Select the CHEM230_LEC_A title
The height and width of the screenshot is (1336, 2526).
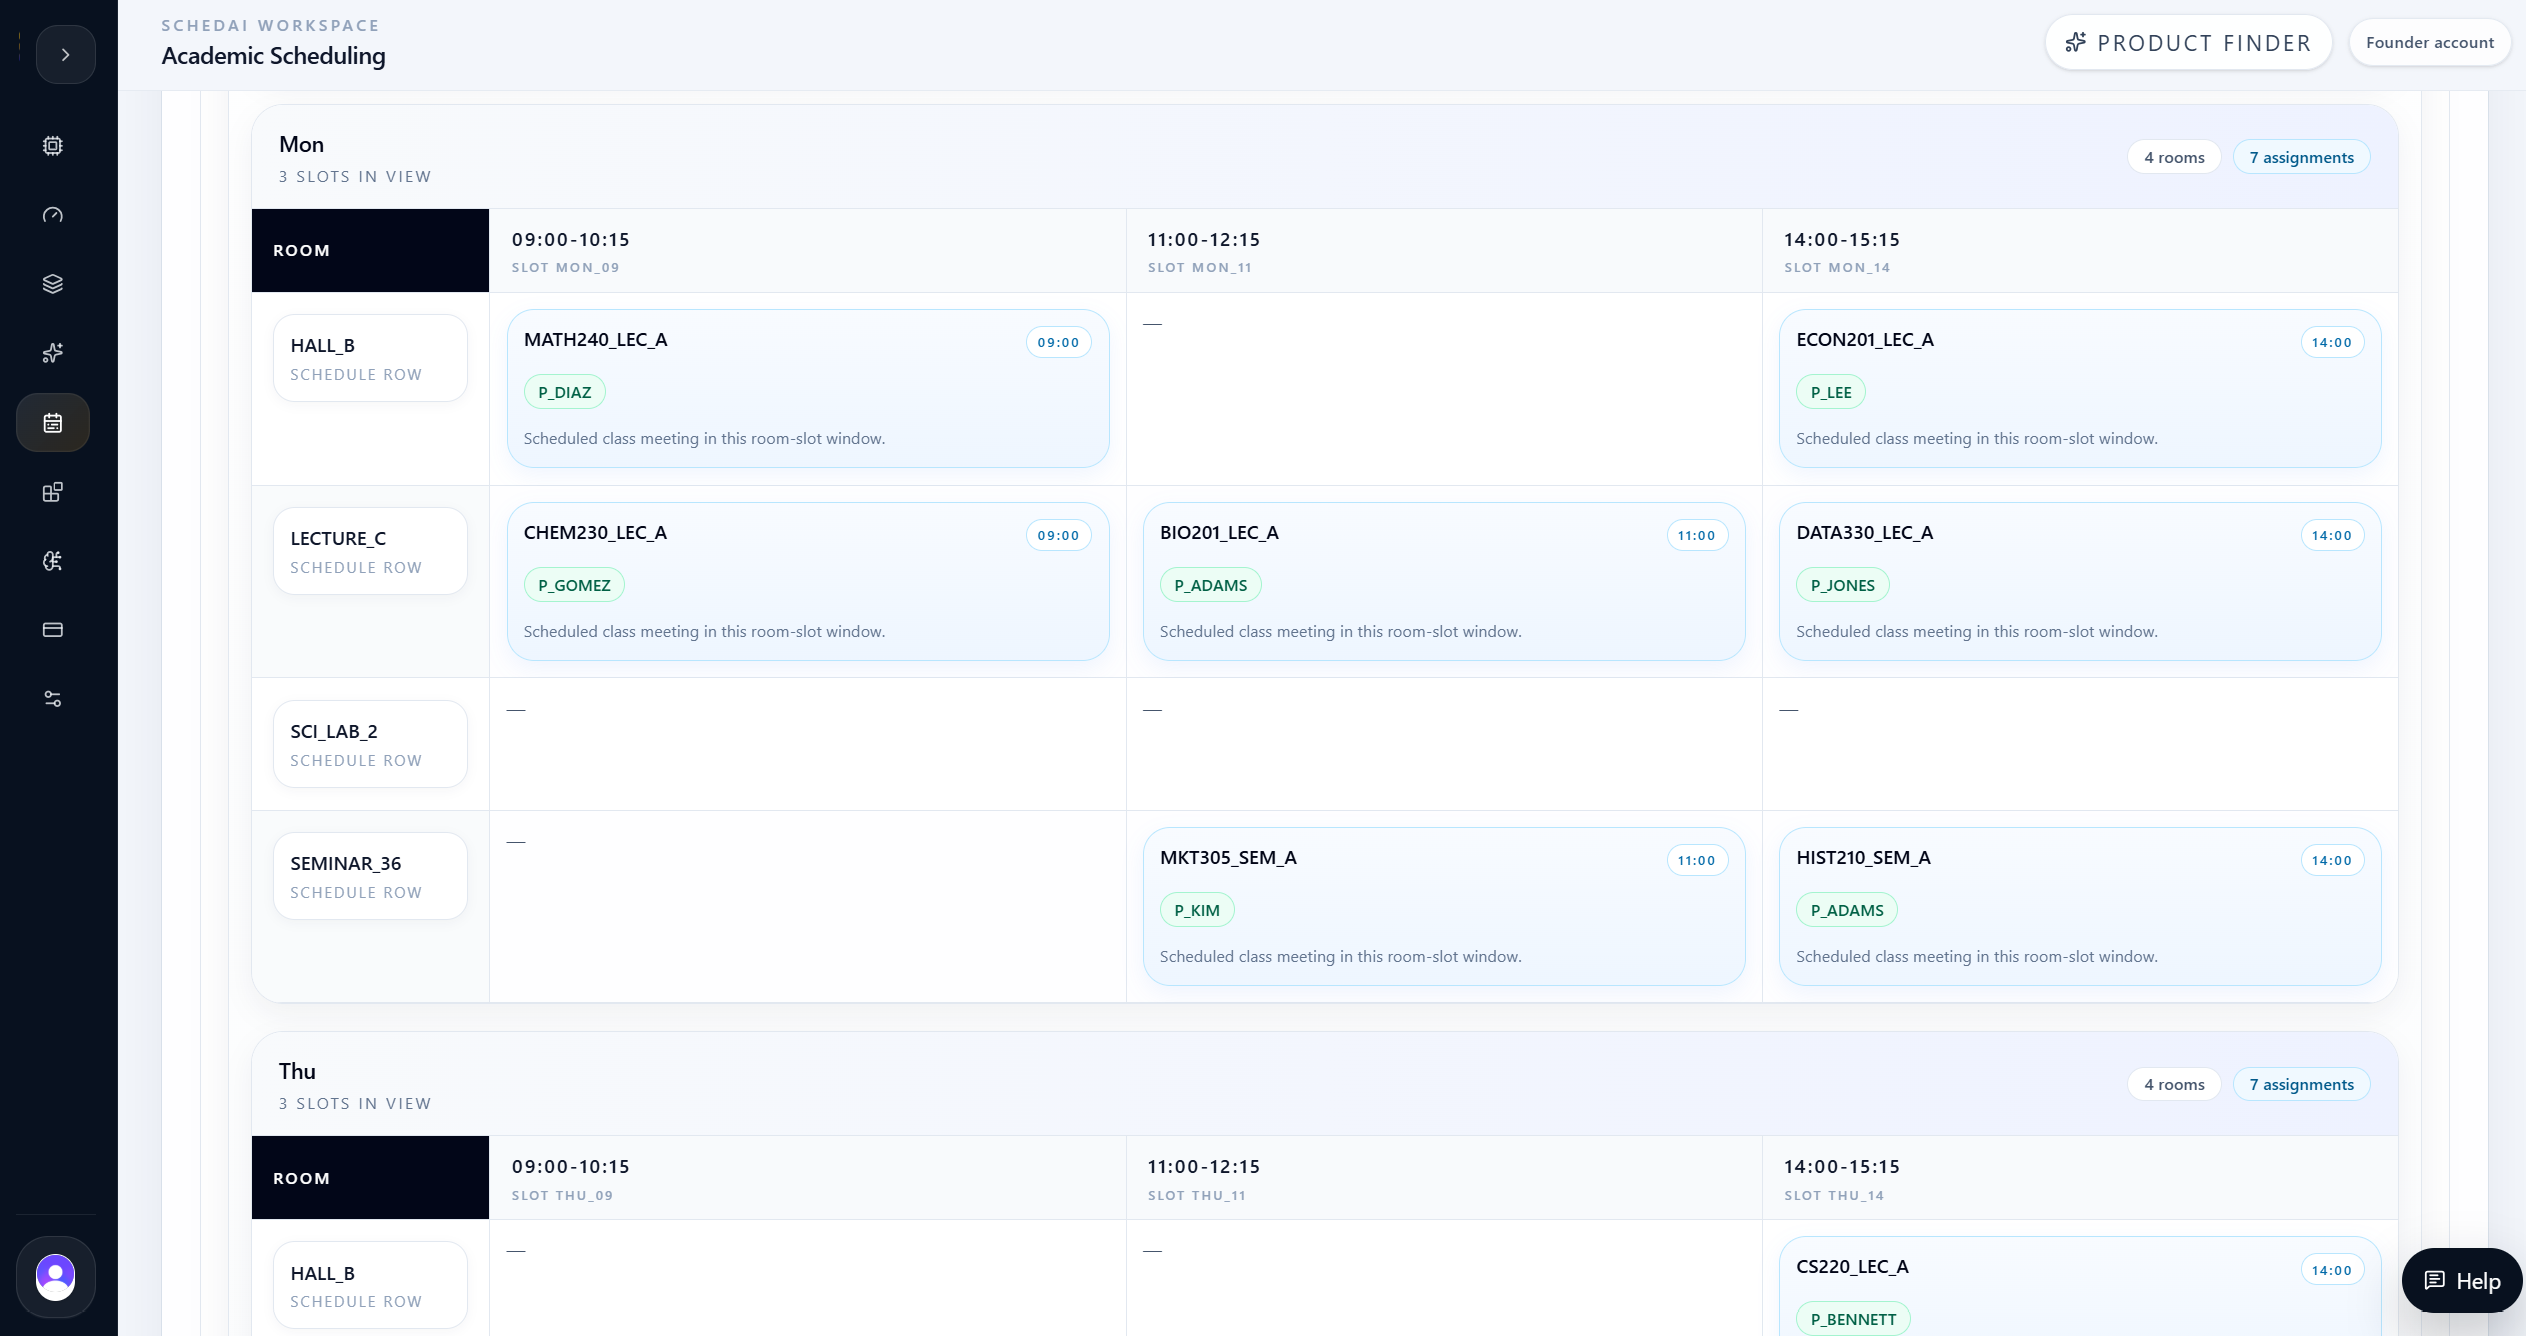coord(595,533)
